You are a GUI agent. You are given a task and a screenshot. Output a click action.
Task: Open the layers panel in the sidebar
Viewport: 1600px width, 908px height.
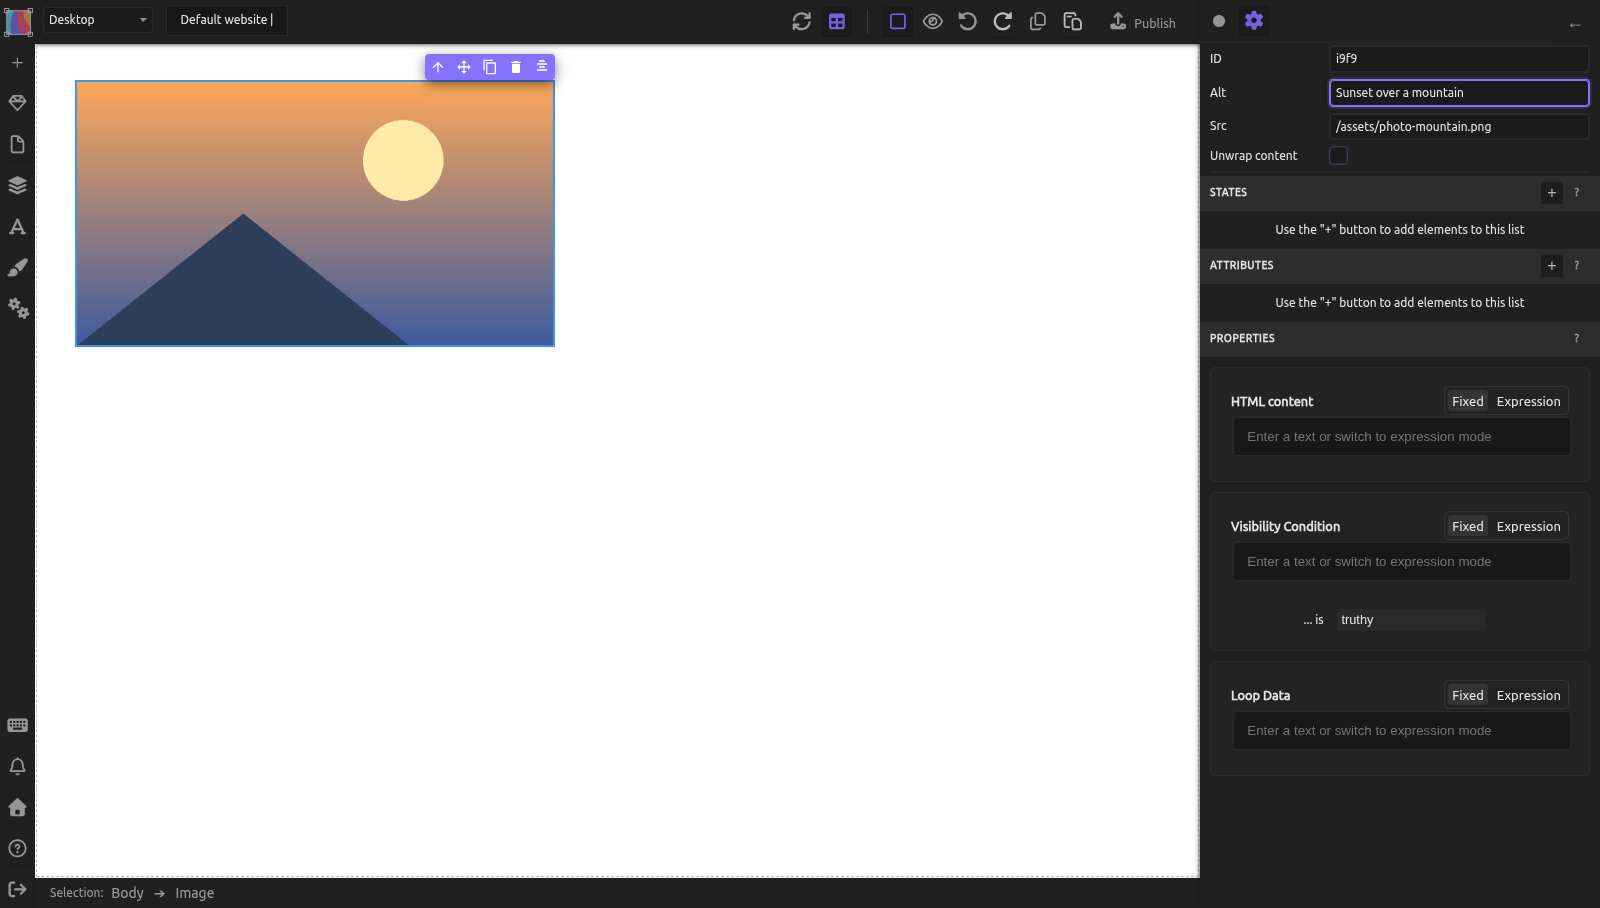pos(17,185)
